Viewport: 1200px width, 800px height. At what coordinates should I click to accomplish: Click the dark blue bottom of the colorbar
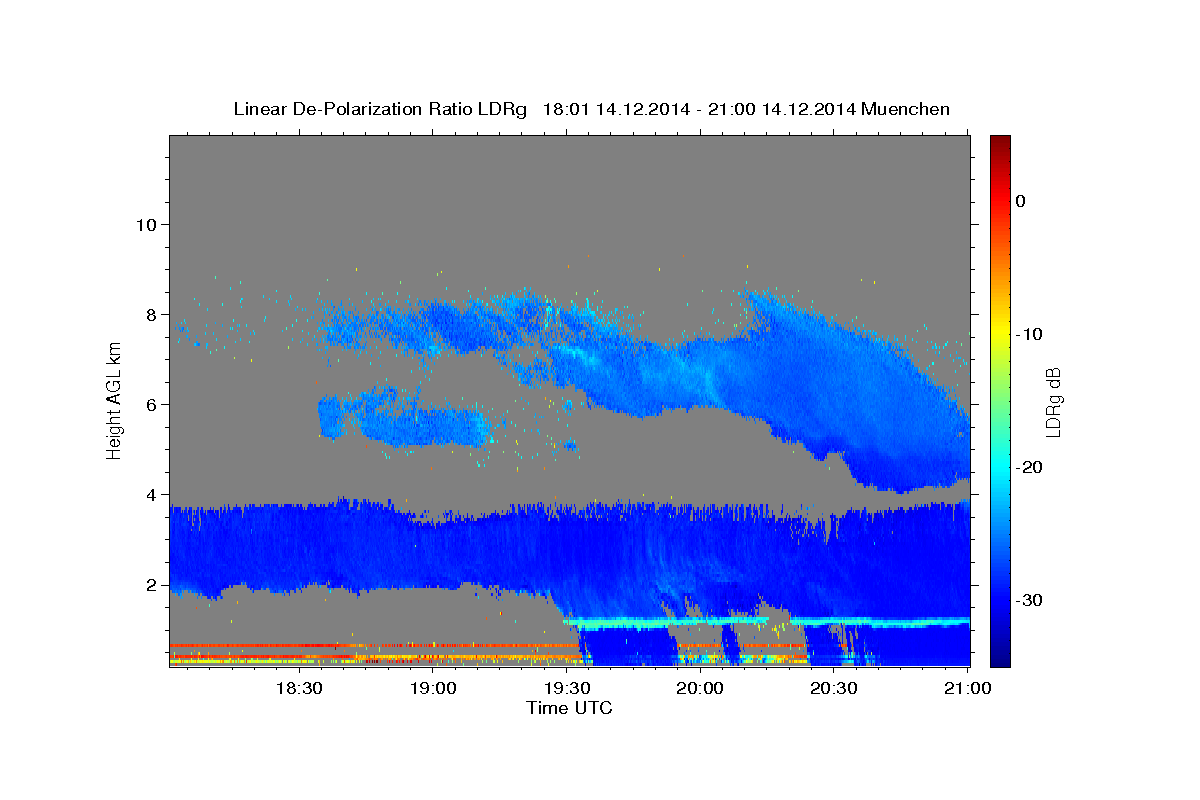pyautogui.click(x=1000, y=656)
